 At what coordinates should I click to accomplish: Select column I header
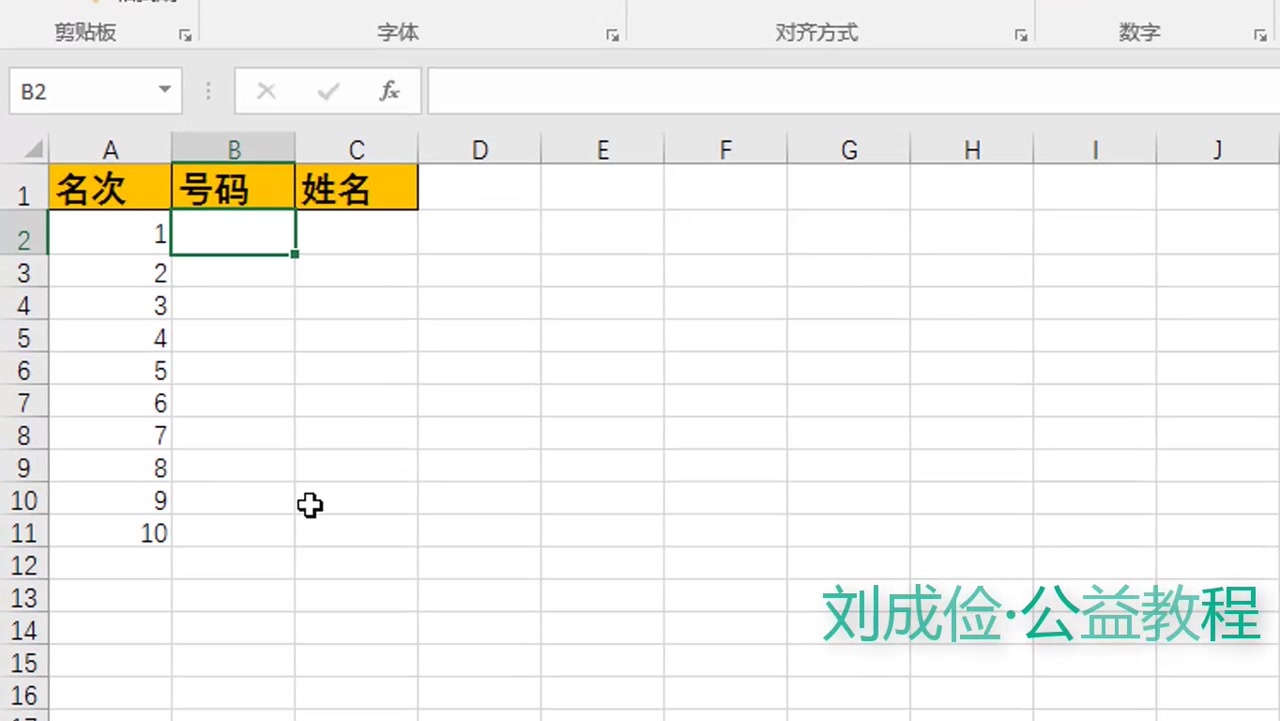pyautogui.click(x=1095, y=150)
